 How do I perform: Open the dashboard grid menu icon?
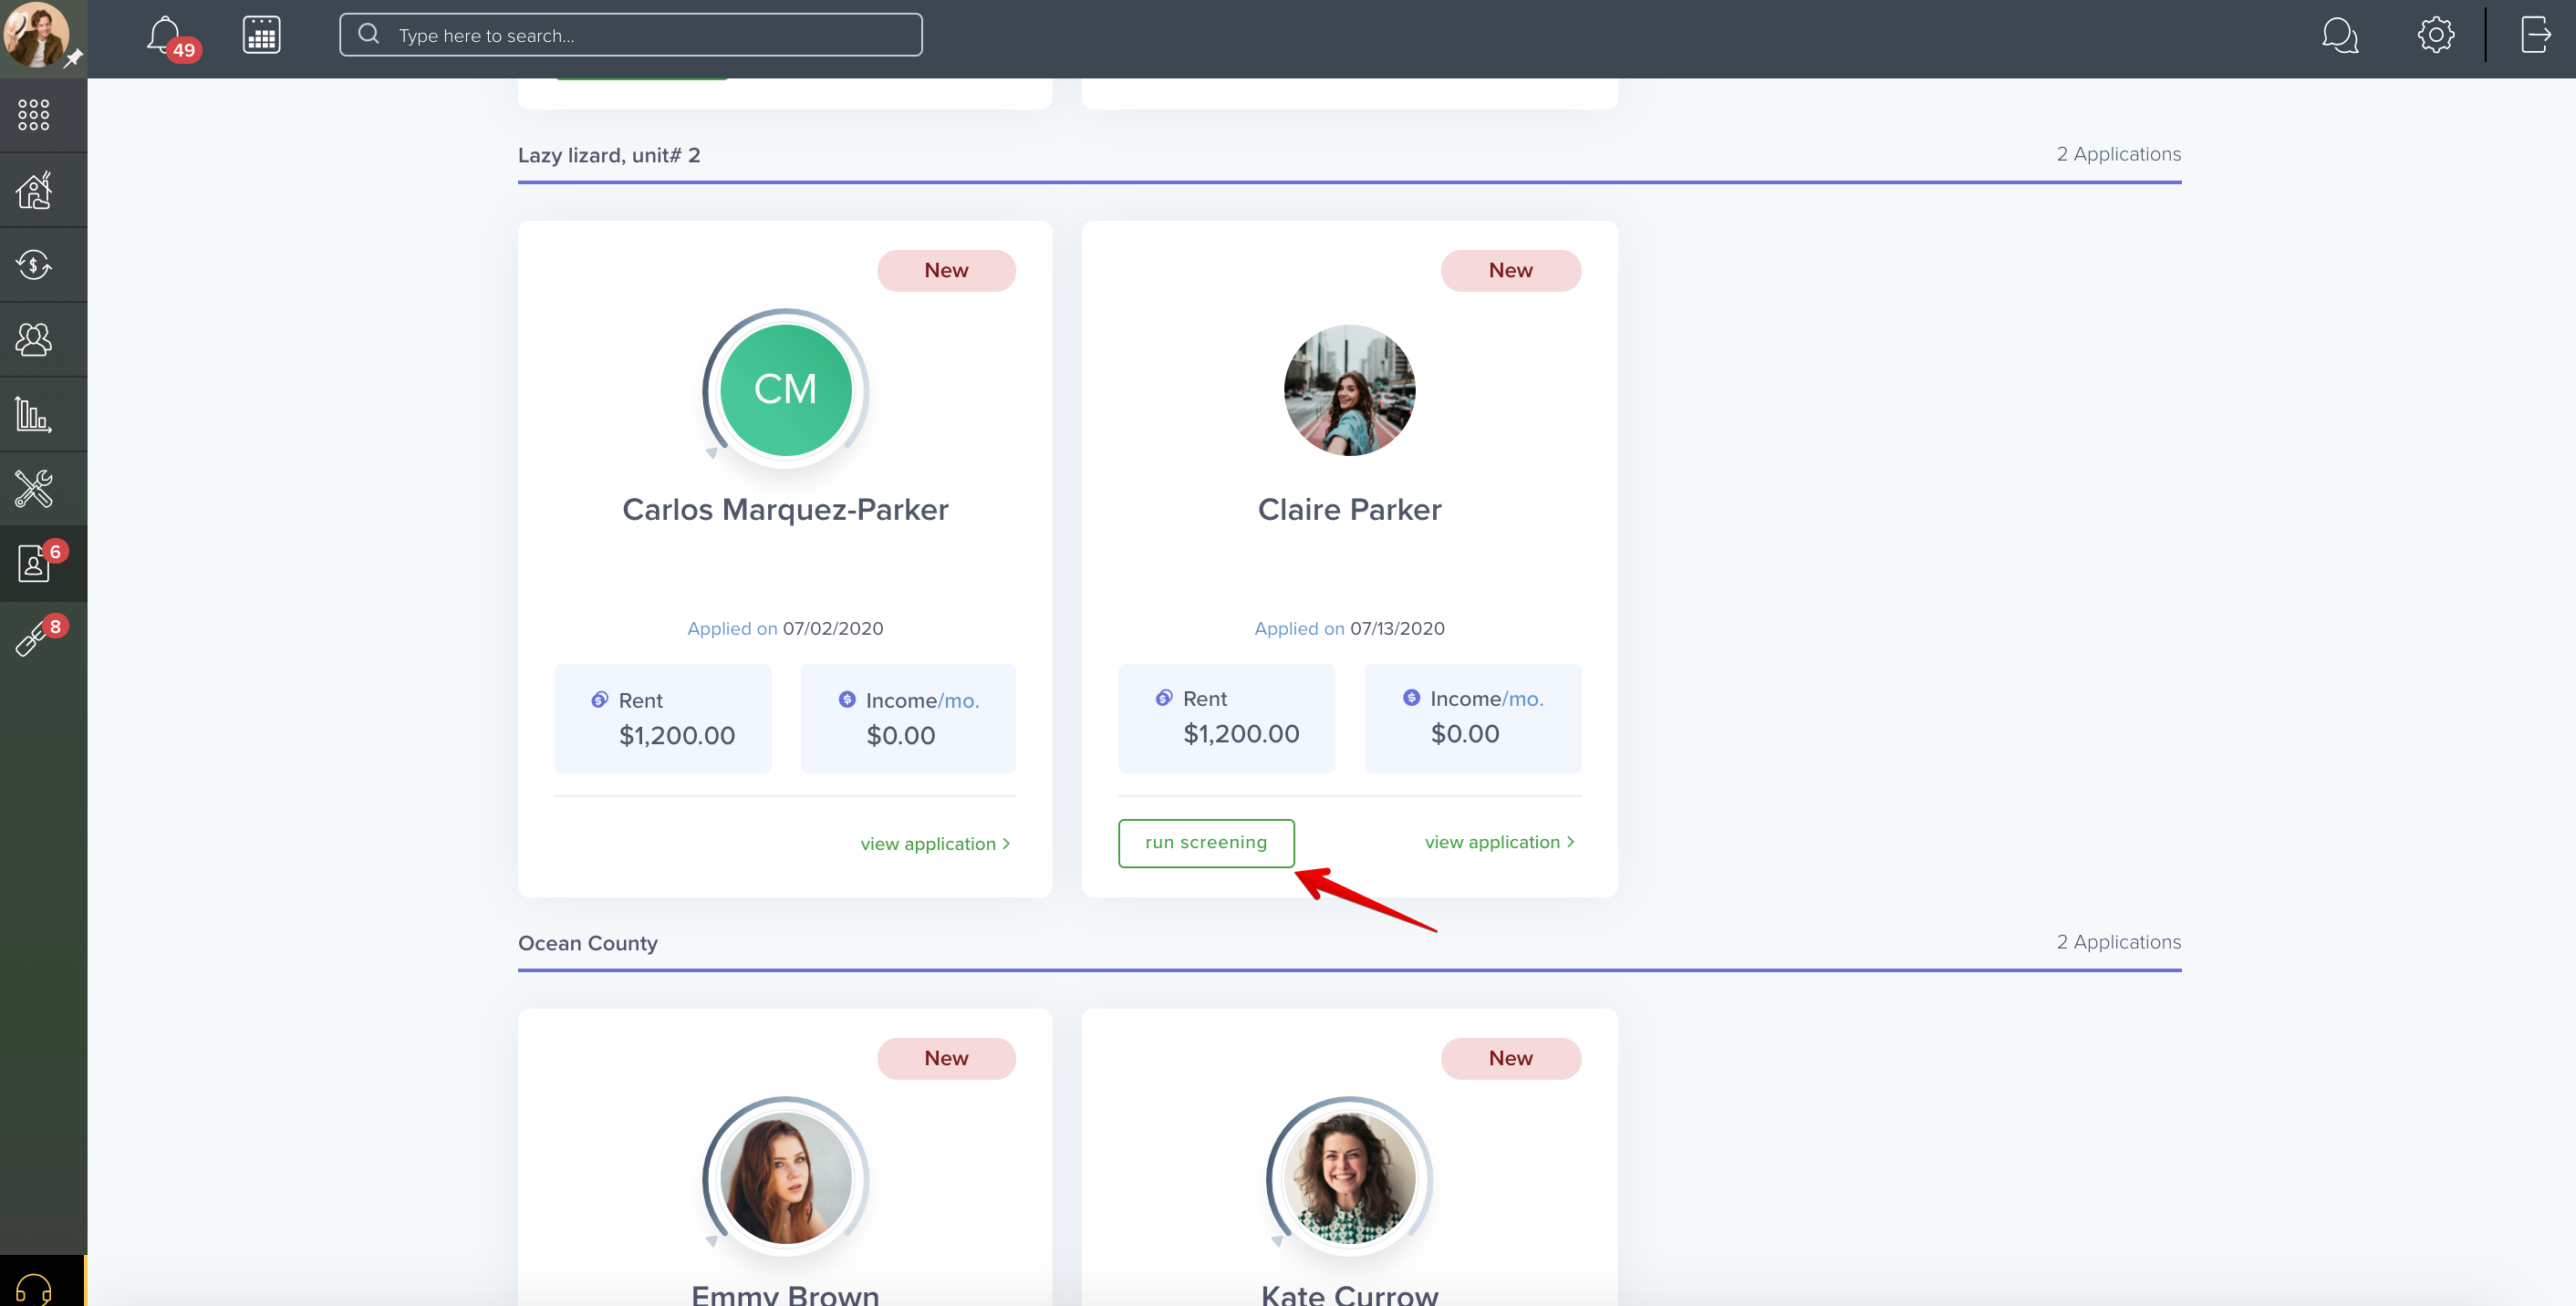[x=34, y=115]
